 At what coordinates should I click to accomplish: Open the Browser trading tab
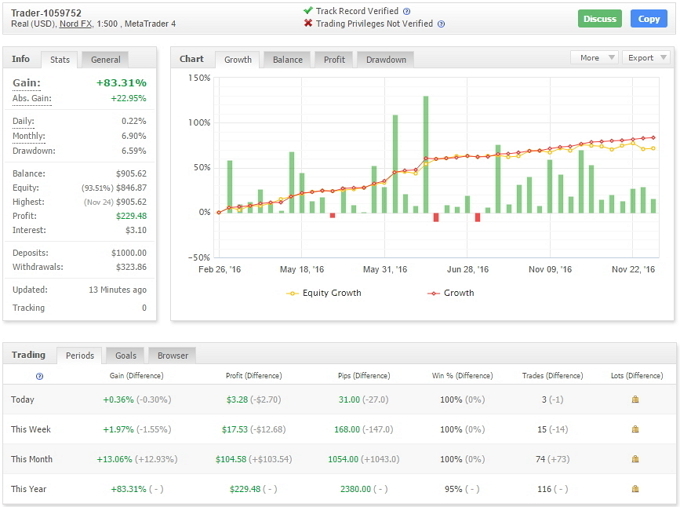tap(173, 356)
